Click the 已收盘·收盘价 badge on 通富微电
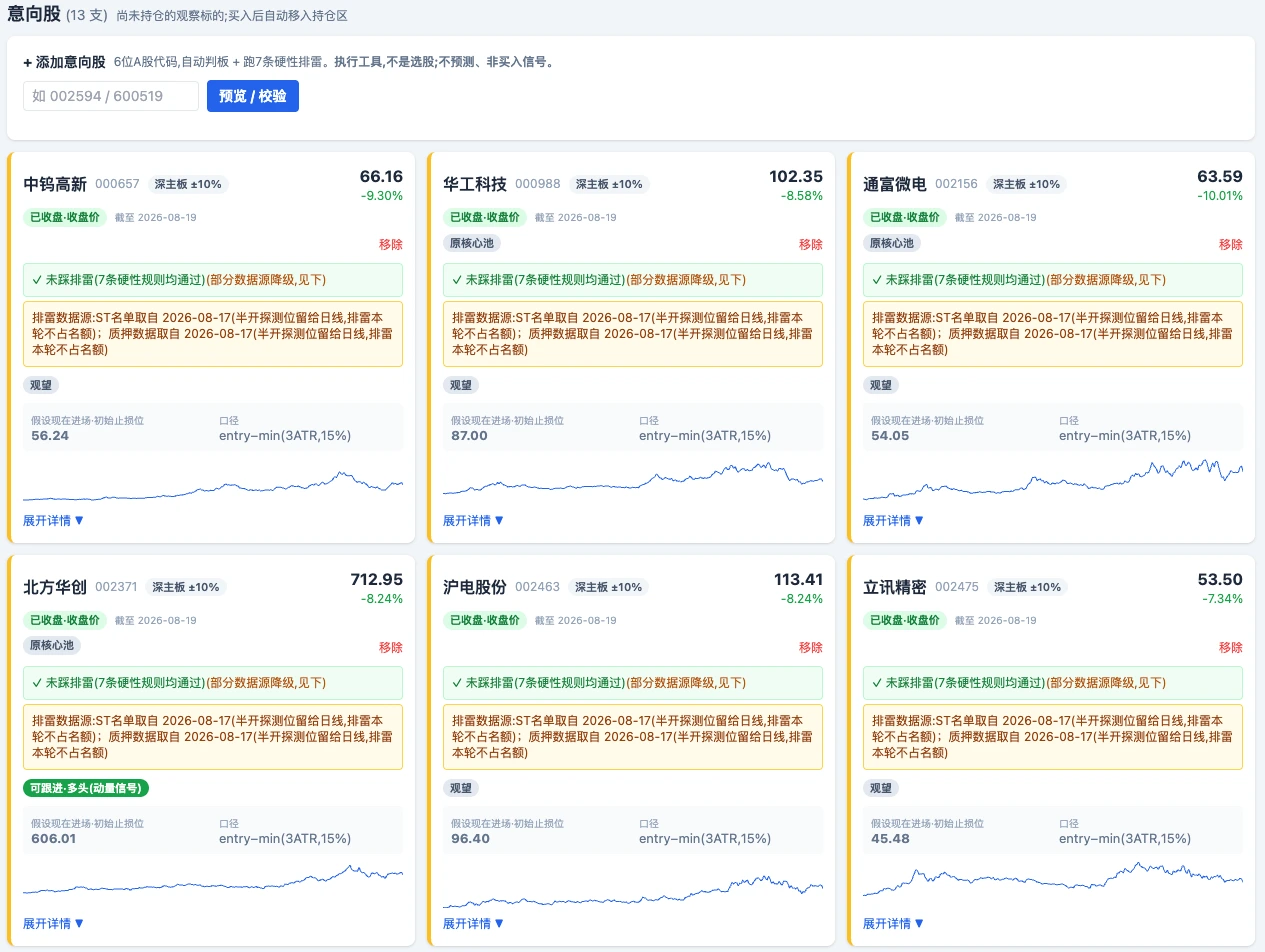The width and height of the screenshot is (1265, 952). pos(904,217)
